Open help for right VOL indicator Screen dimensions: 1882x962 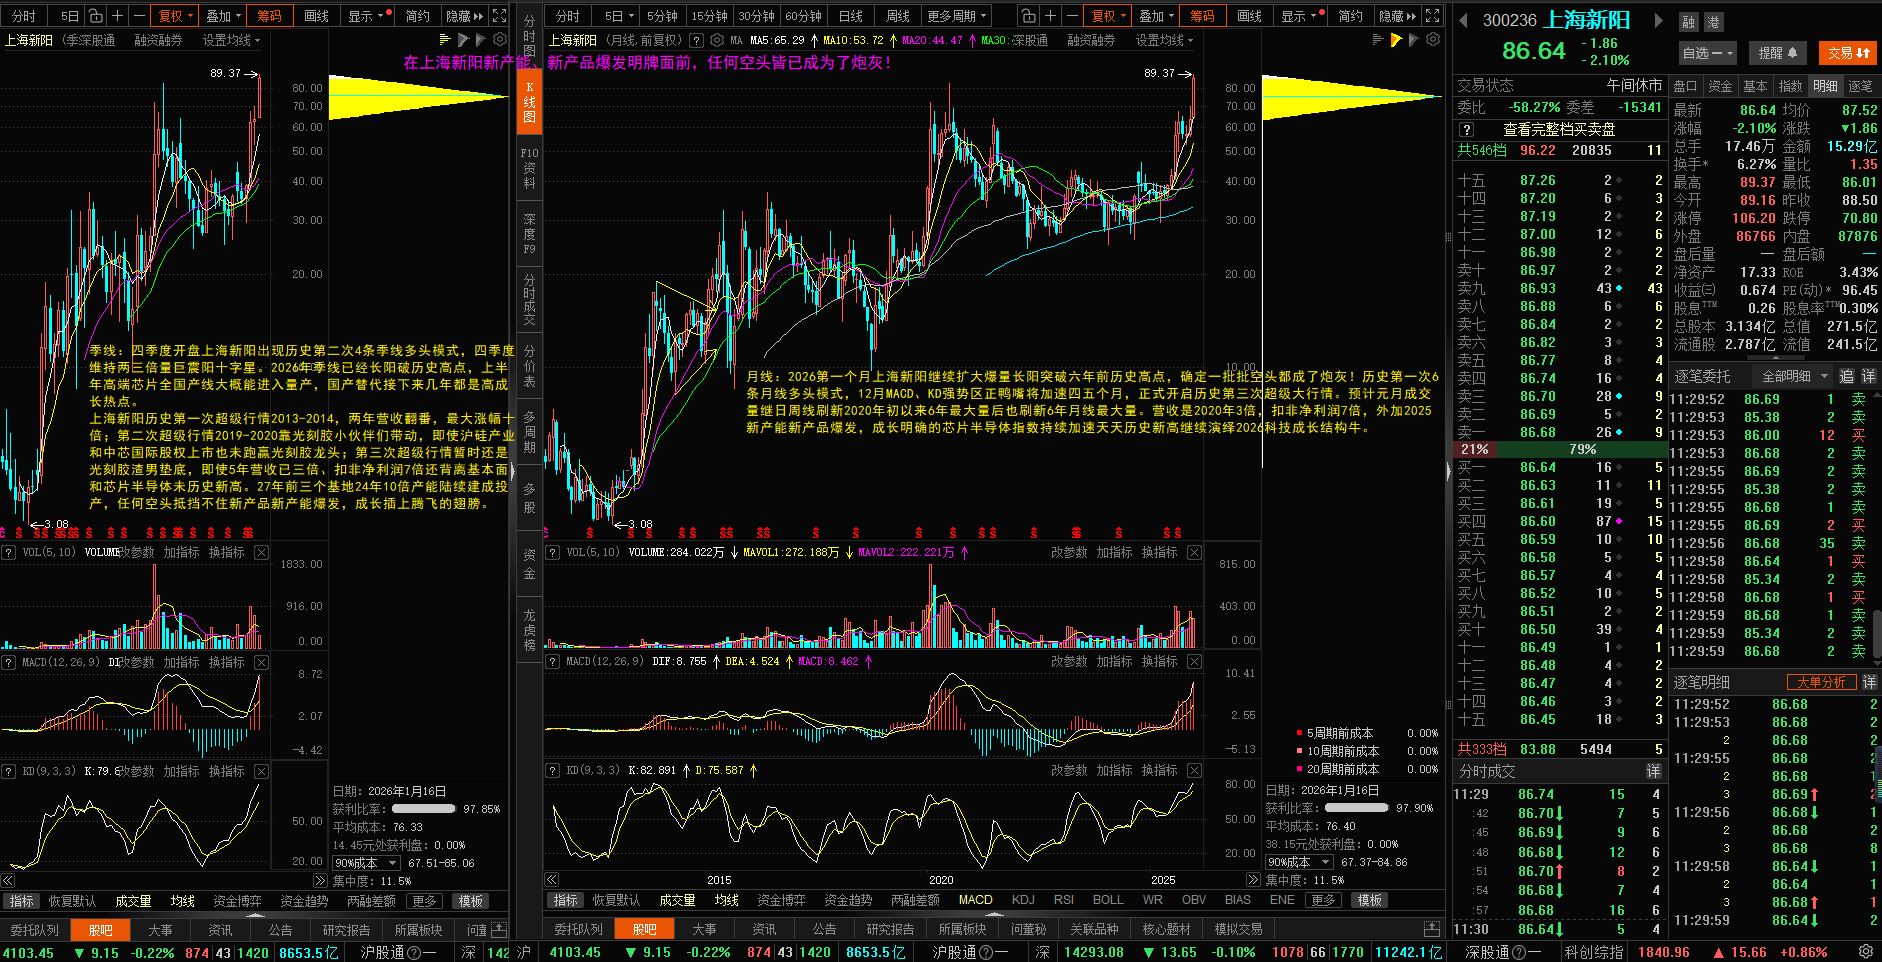tap(552, 552)
